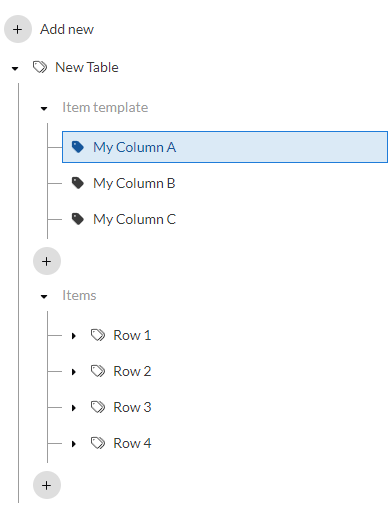
Task: Click the tag icon beside My Column C
Action: 78,219
